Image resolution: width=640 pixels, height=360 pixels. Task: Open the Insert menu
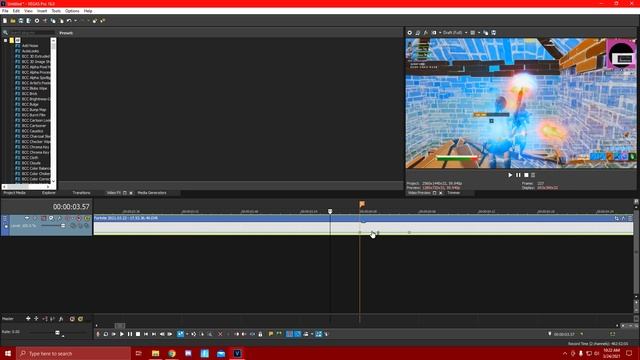coord(42,11)
